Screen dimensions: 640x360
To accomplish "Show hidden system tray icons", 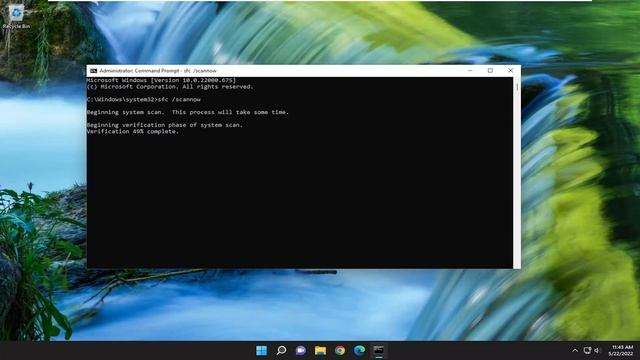I will click(575, 350).
